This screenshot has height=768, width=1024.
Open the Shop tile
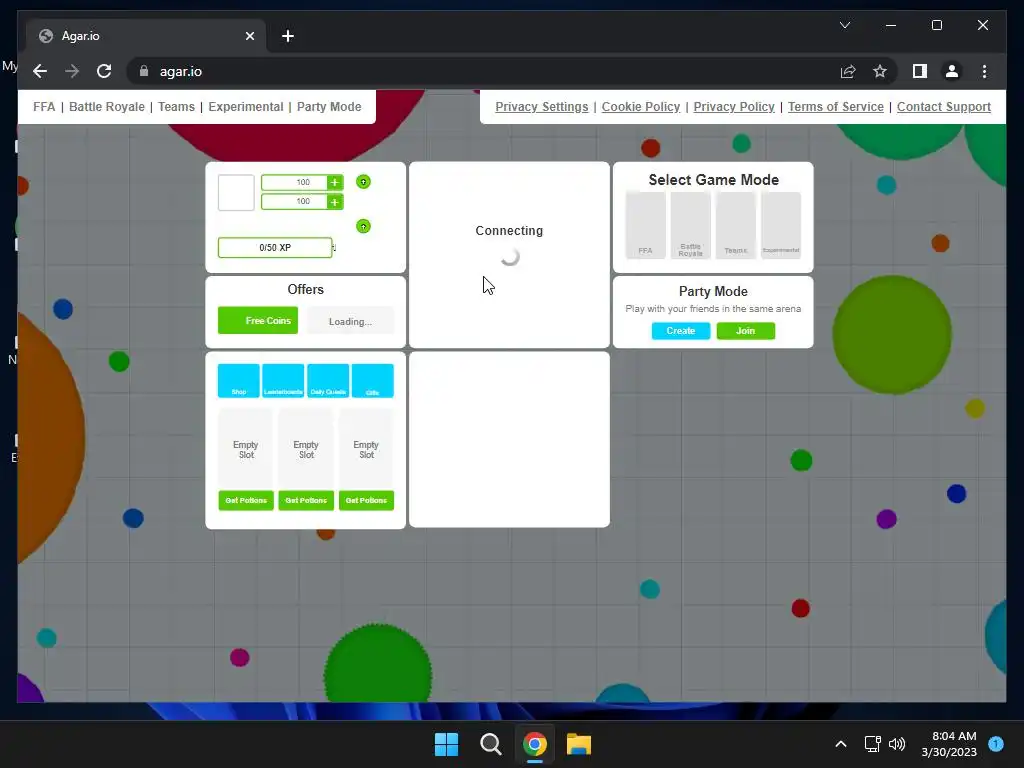point(238,381)
